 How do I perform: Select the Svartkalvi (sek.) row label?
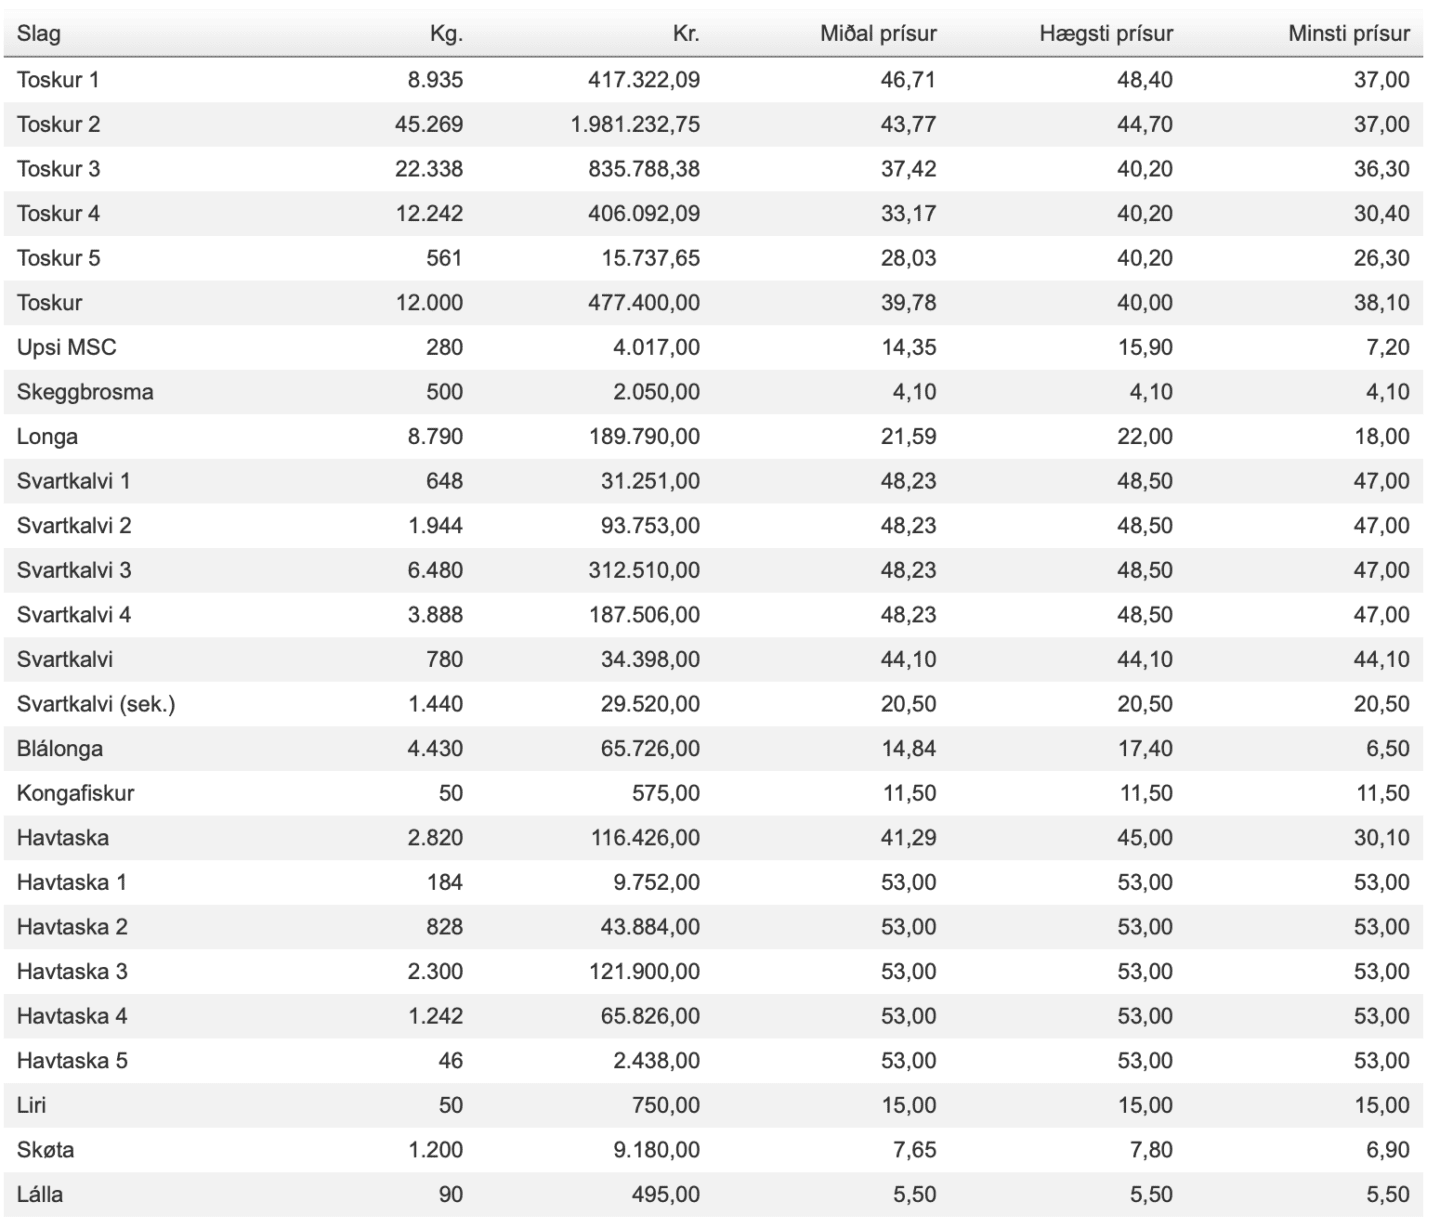pyautogui.click(x=96, y=704)
